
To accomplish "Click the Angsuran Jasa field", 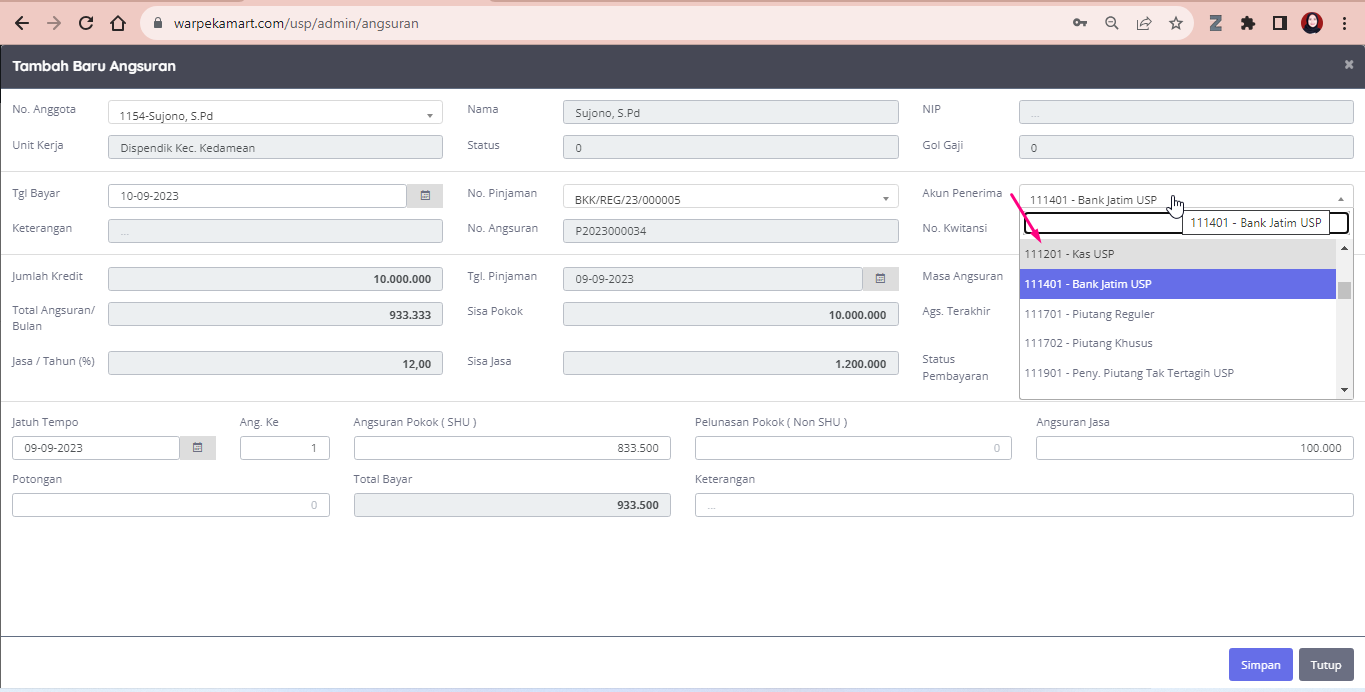I will (x=1195, y=448).
